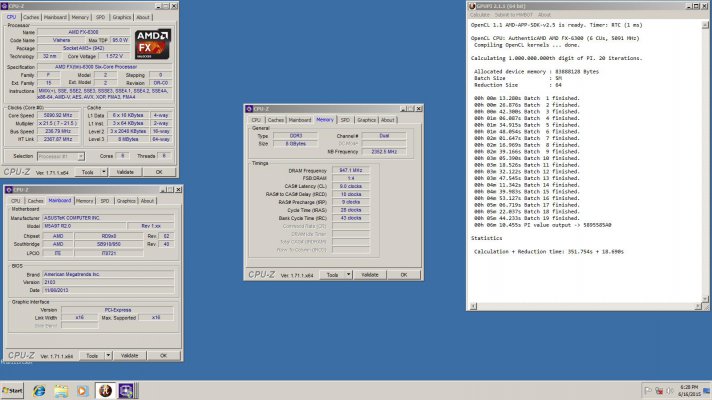712x400 pixels.
Task: Switch to Caches tab in CPU window
Action: (31, 17)
